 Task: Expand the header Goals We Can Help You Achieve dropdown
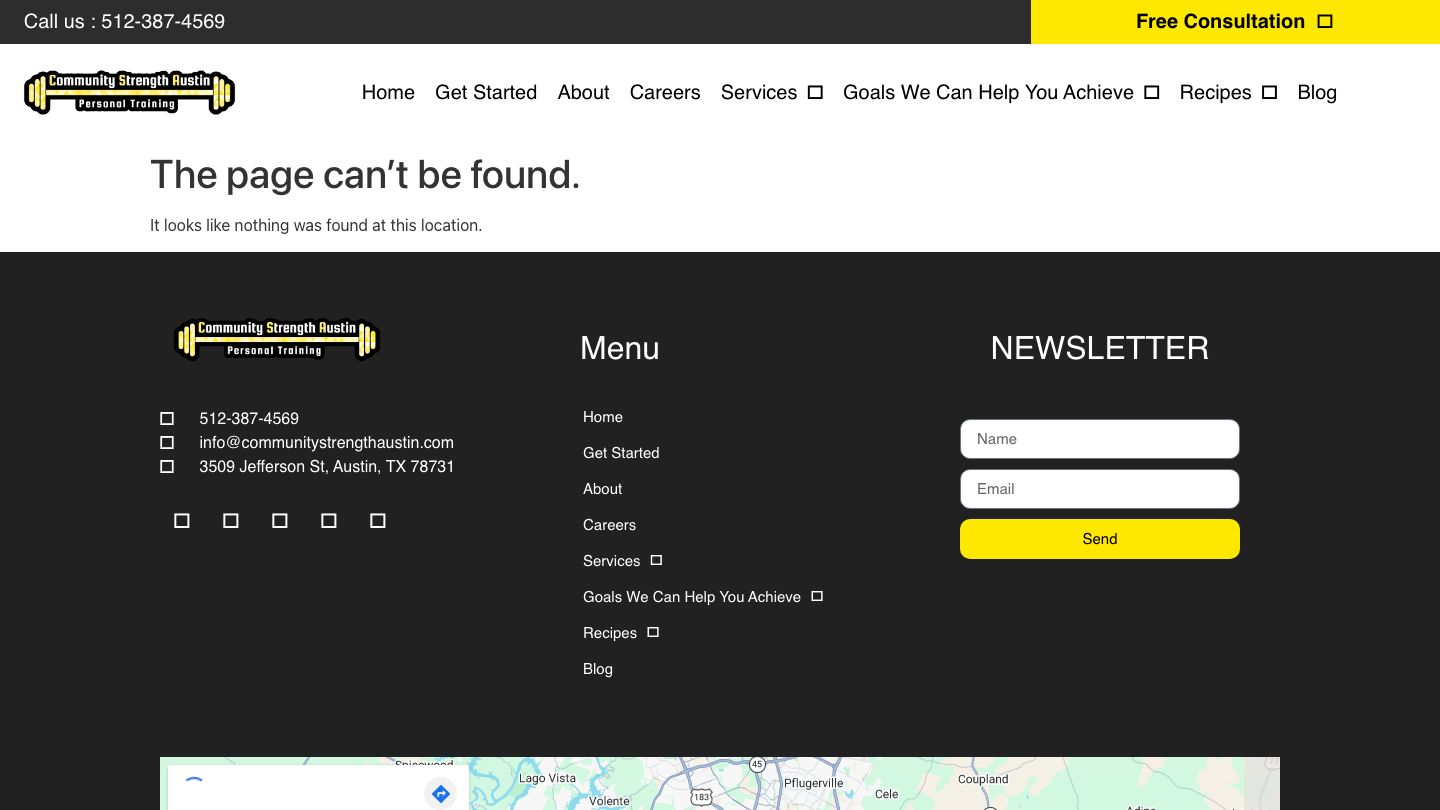pos(1151,92)
